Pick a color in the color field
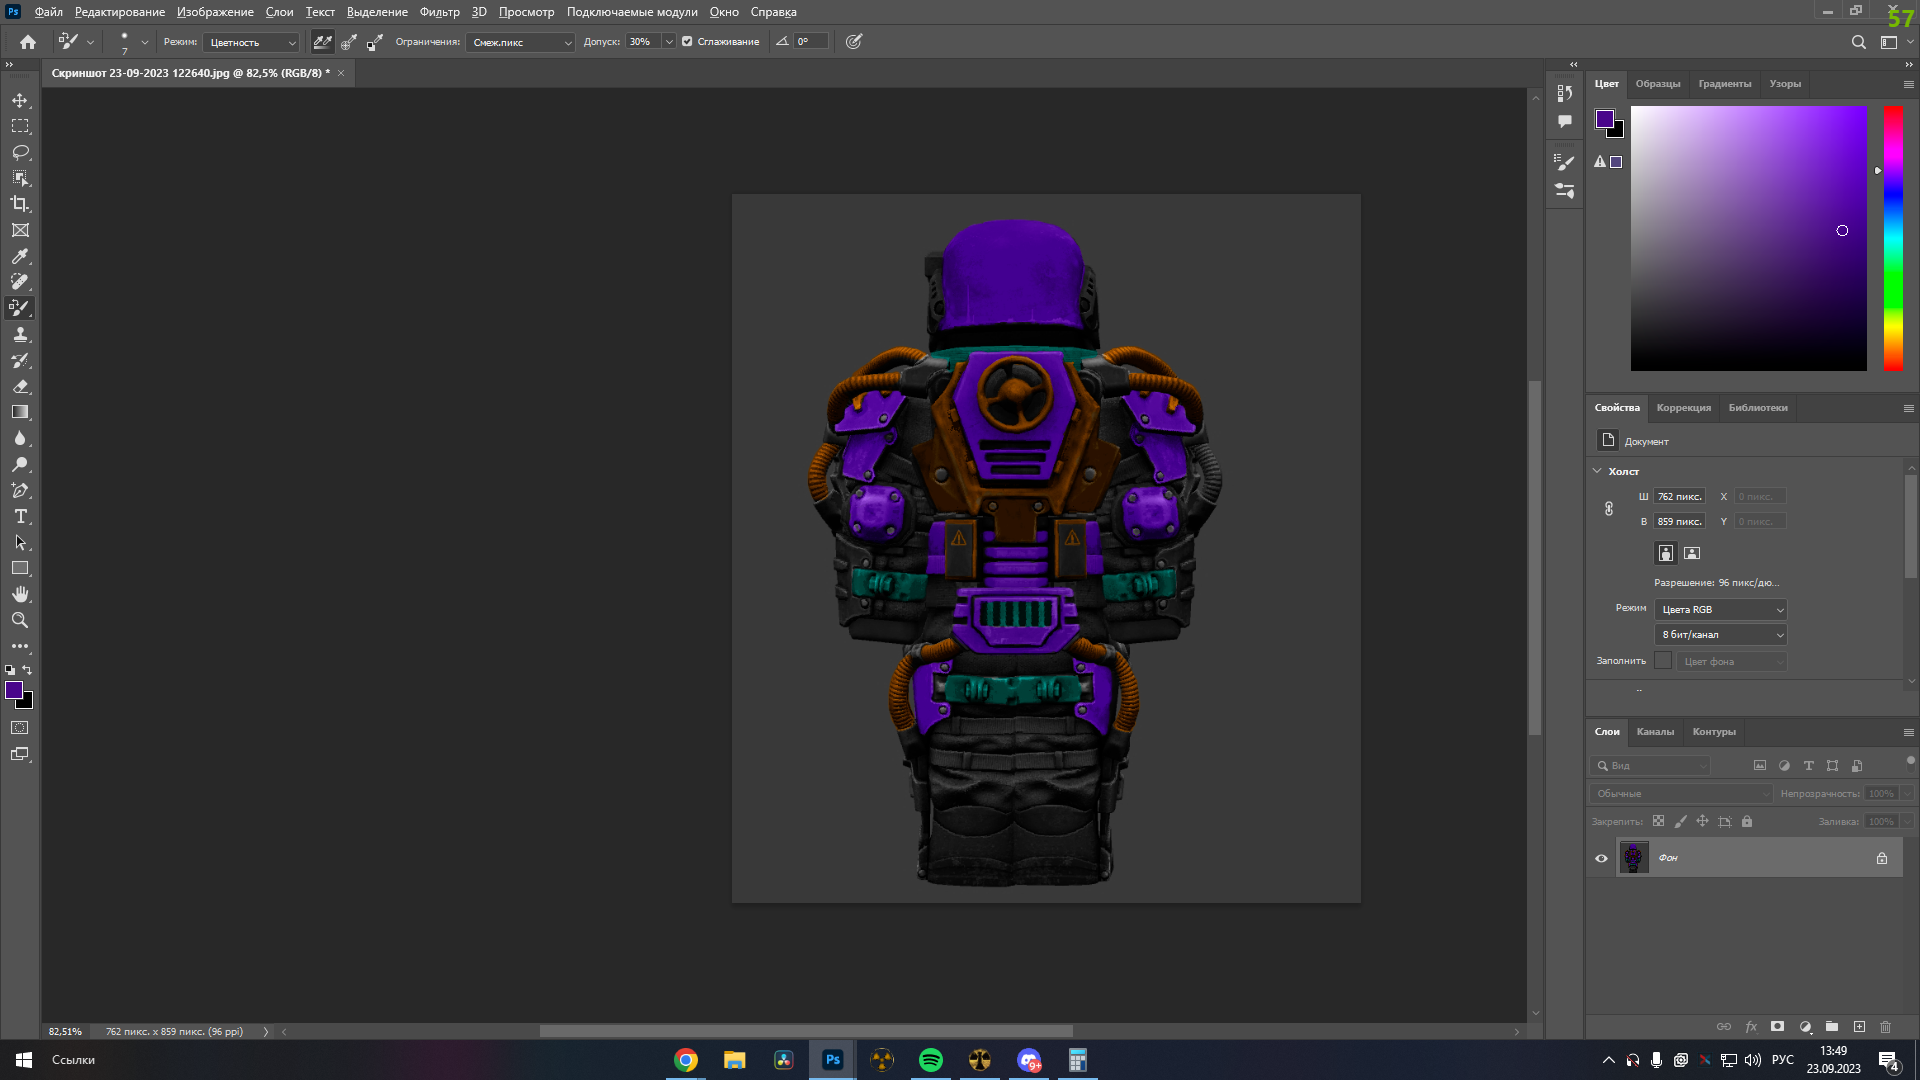Image resolution: width=1920 pixels, height=1080 pixels. click(x=1748, y=238)
